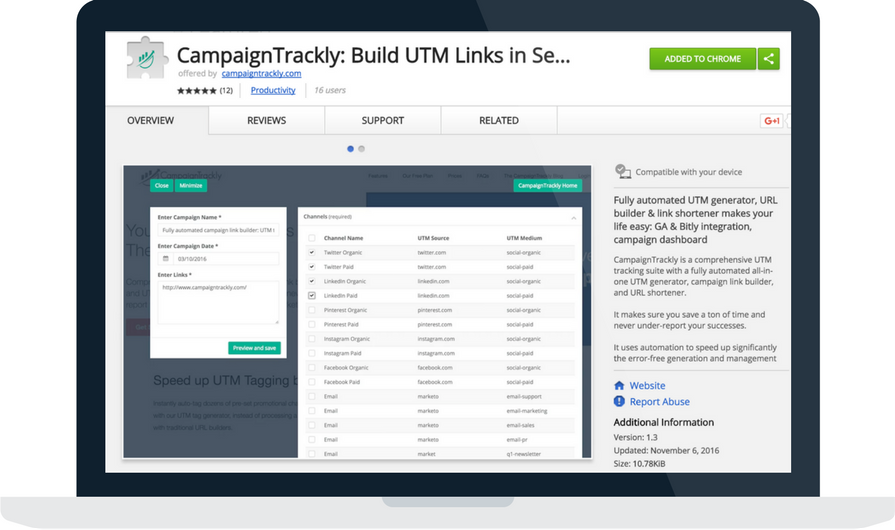Click the Report Abuse link

(x=659, y=402)
